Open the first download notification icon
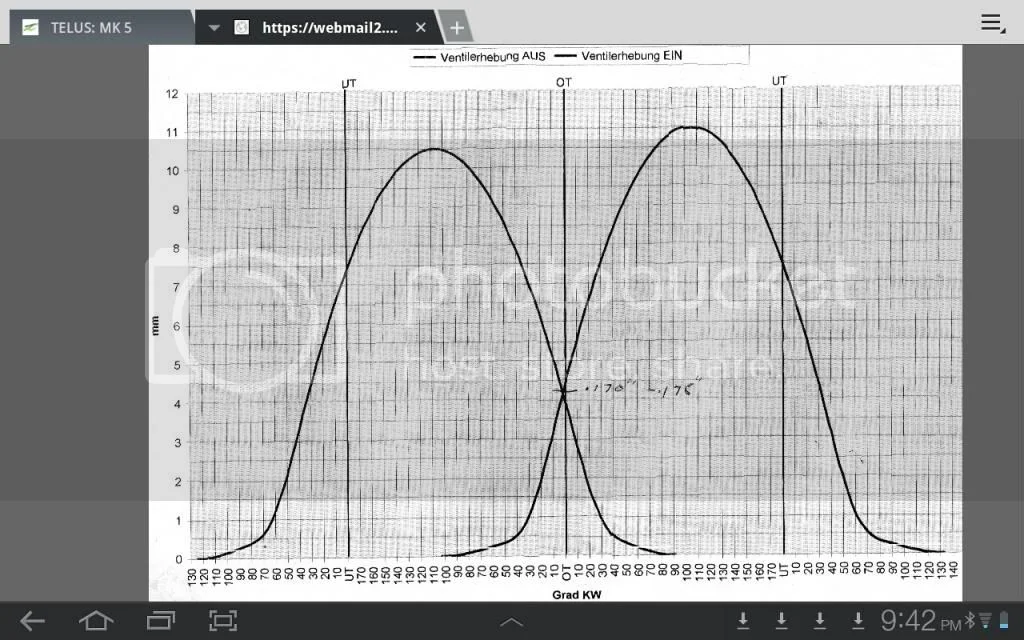 click(743, 621)
